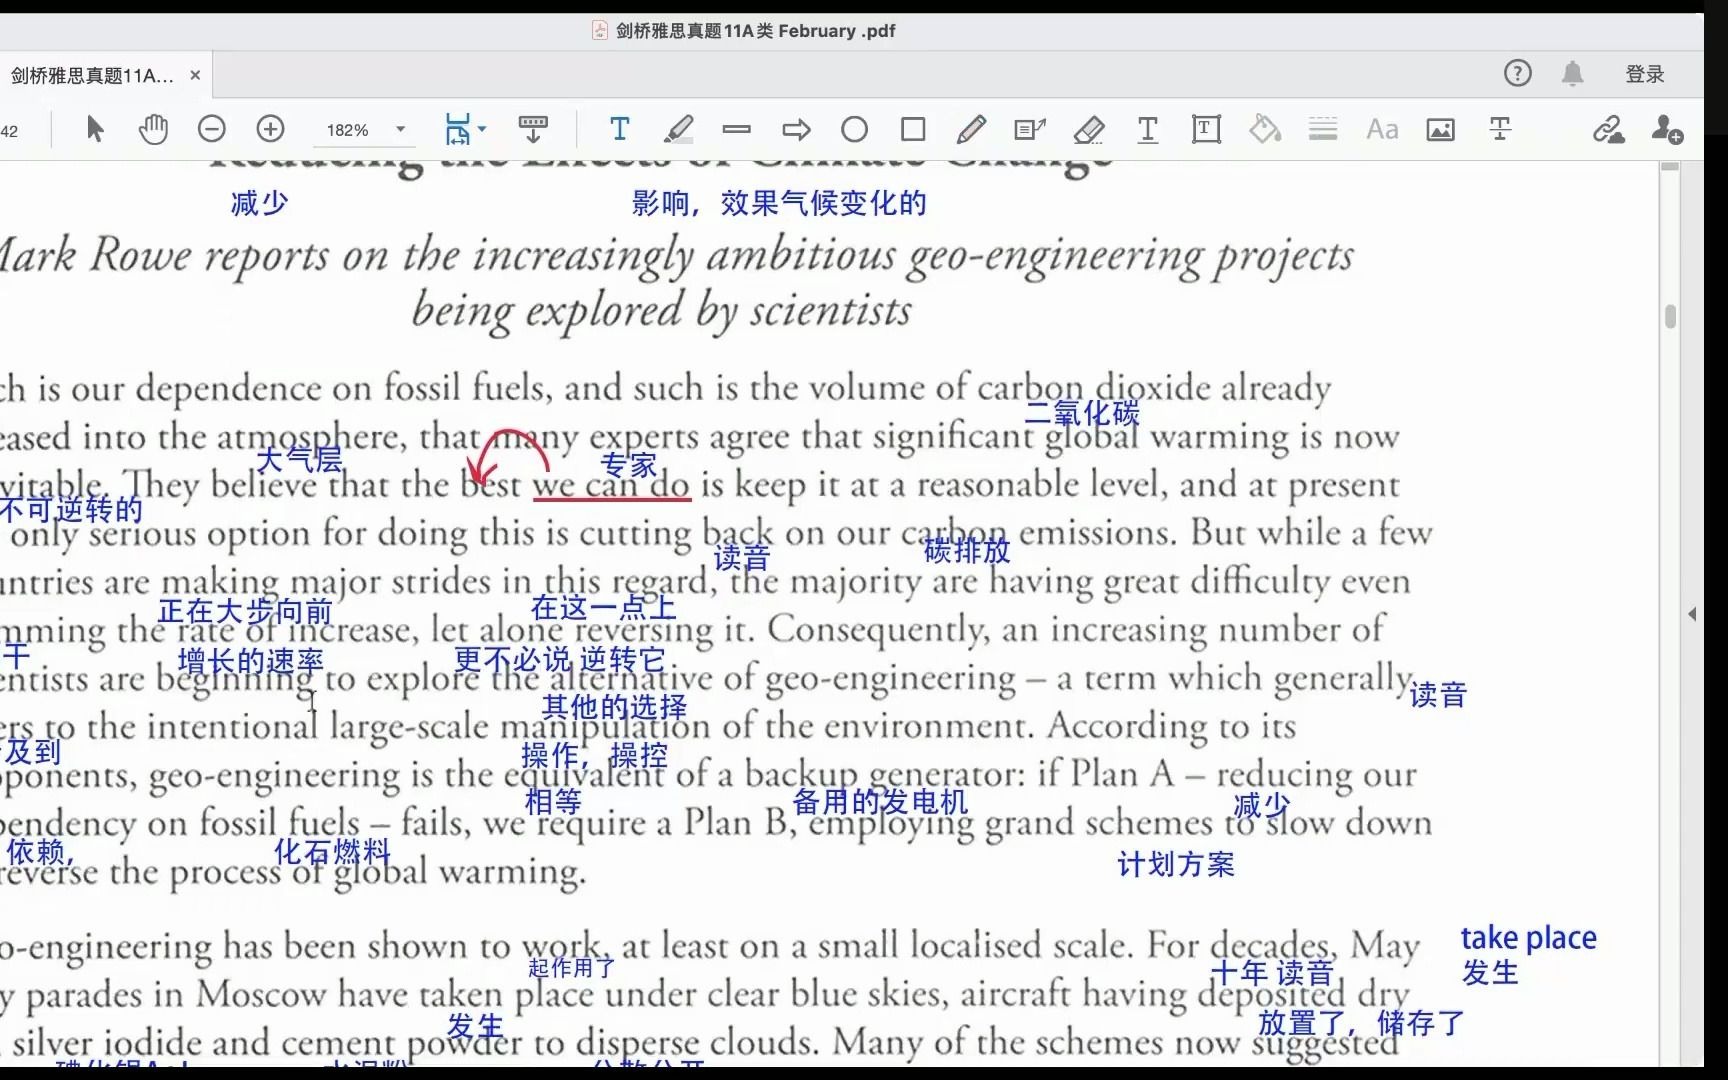The height and width of the screenshot is (1080, 1728).
Task: Zoom in with the plus button
Action: [x=271, y=129]
